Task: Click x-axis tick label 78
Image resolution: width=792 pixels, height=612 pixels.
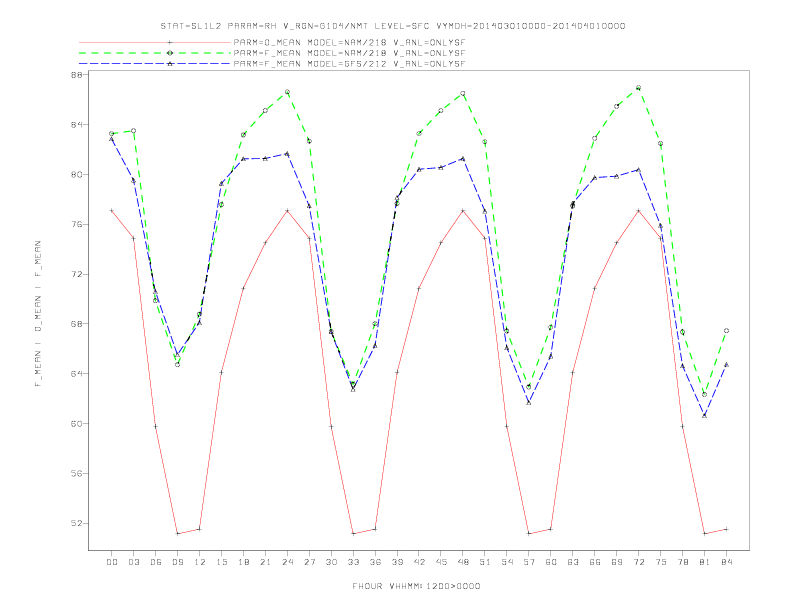Action: click(x=683, y=562)
